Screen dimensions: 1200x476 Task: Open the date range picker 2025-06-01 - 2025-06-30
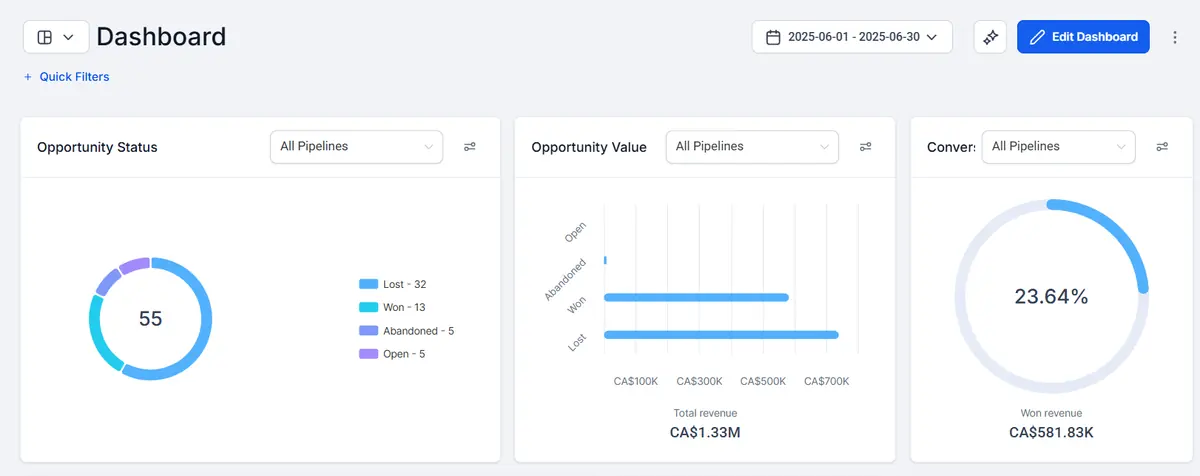tap(852, 37)
